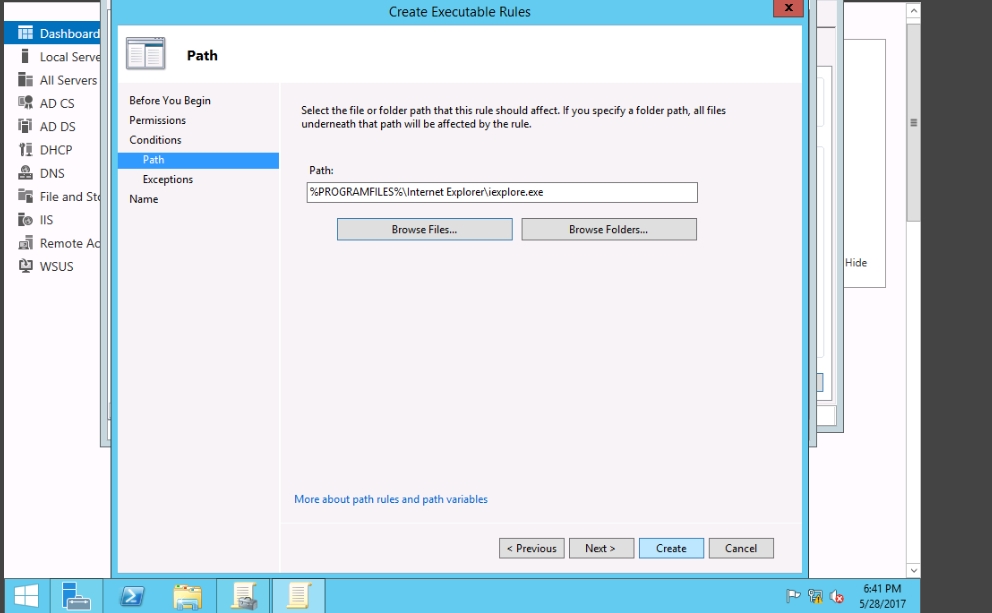Click the Browse Folders button

click(x=608, y=230)
